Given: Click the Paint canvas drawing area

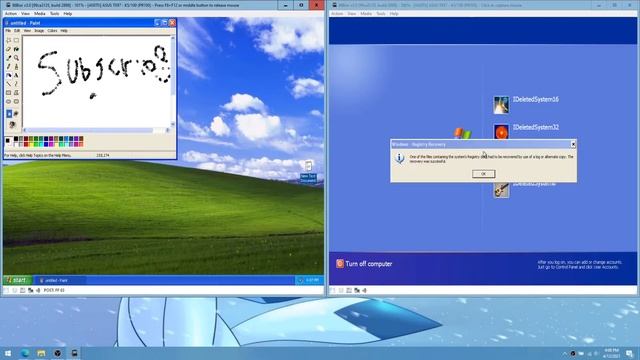Looking at the screenshot, I should coord(96,81).
